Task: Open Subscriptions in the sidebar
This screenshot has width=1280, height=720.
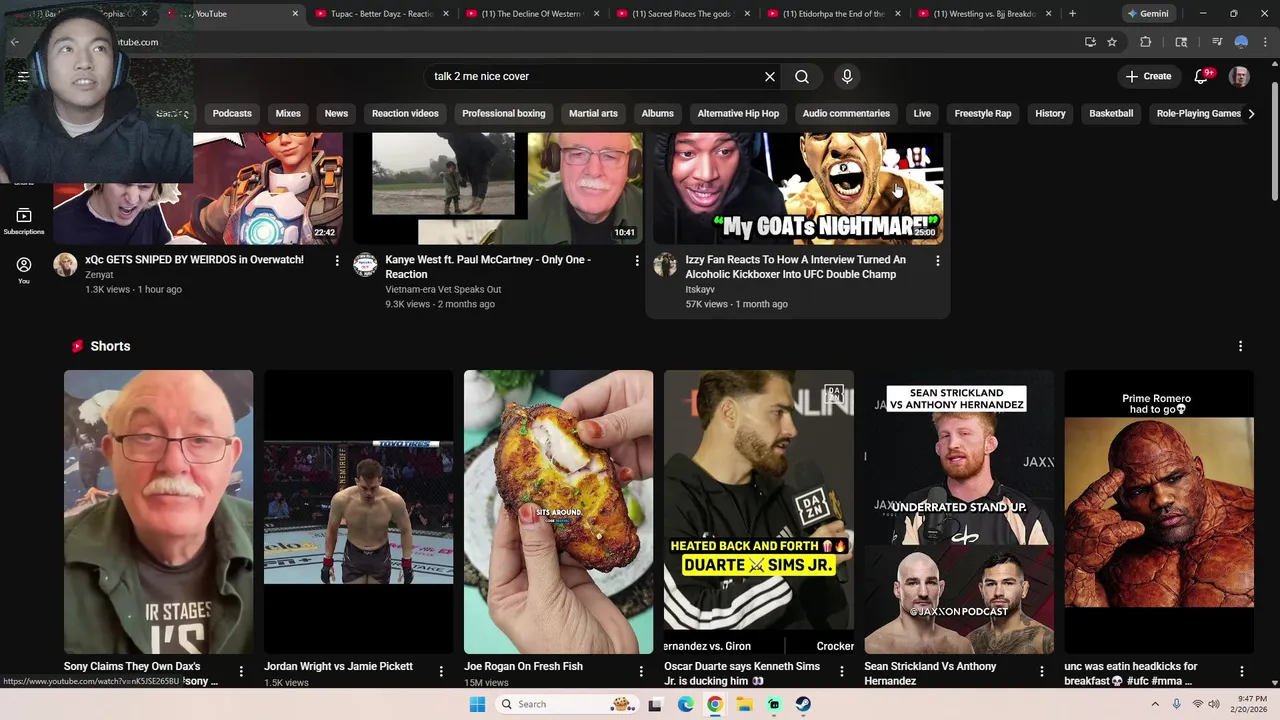Action: point(24,221)
